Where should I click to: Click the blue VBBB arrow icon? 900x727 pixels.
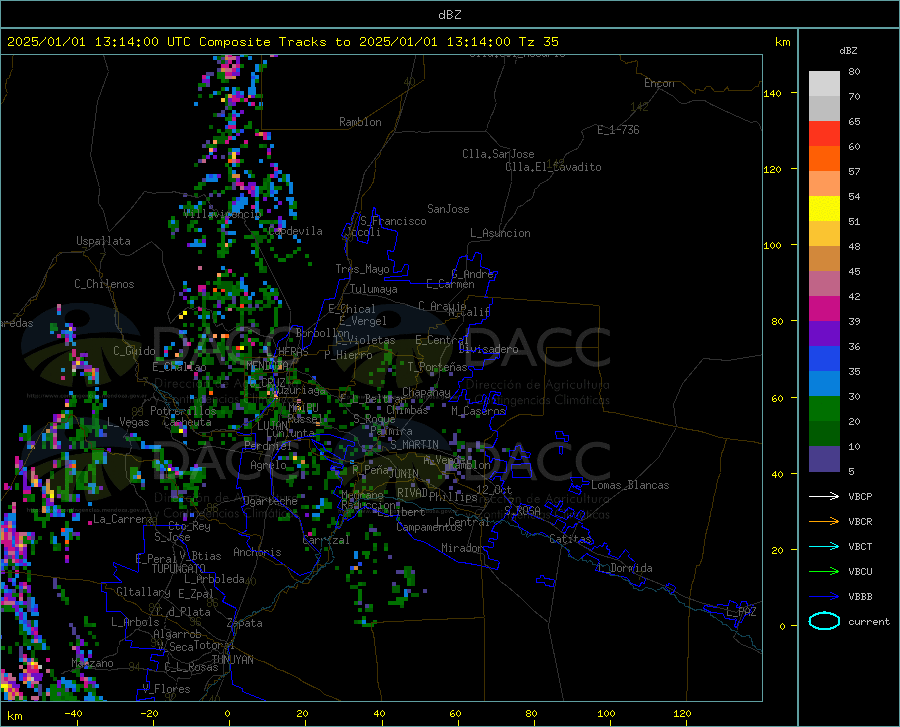[x=824, y=596]
